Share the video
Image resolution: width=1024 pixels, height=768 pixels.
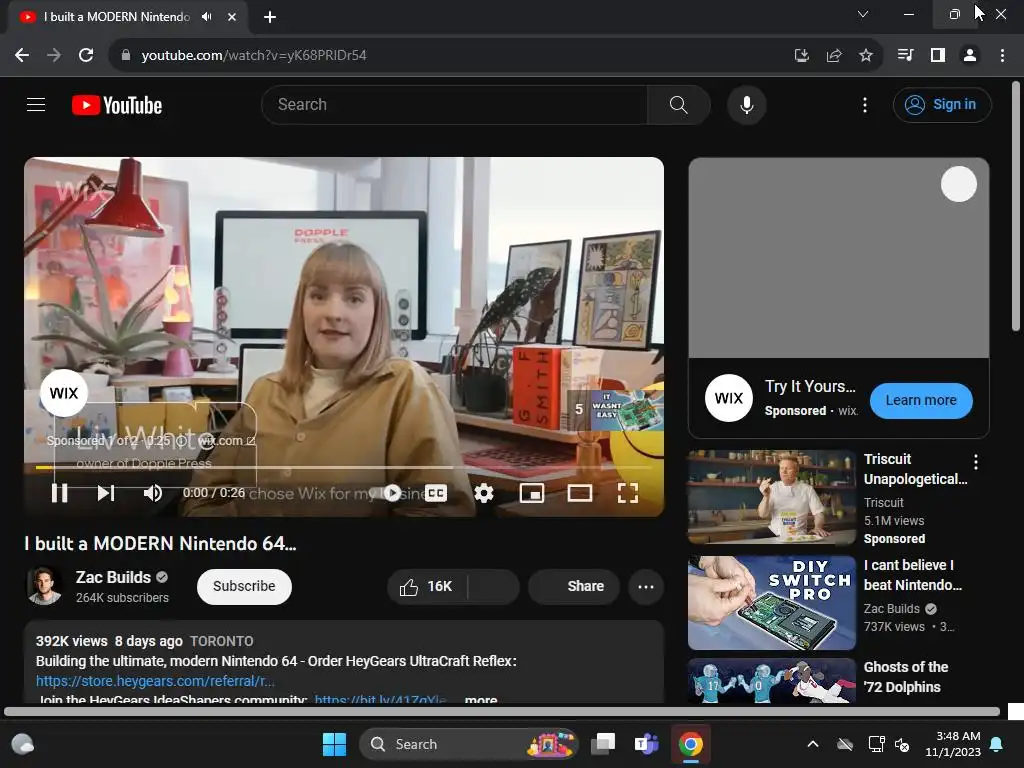[x=575, y=586]
